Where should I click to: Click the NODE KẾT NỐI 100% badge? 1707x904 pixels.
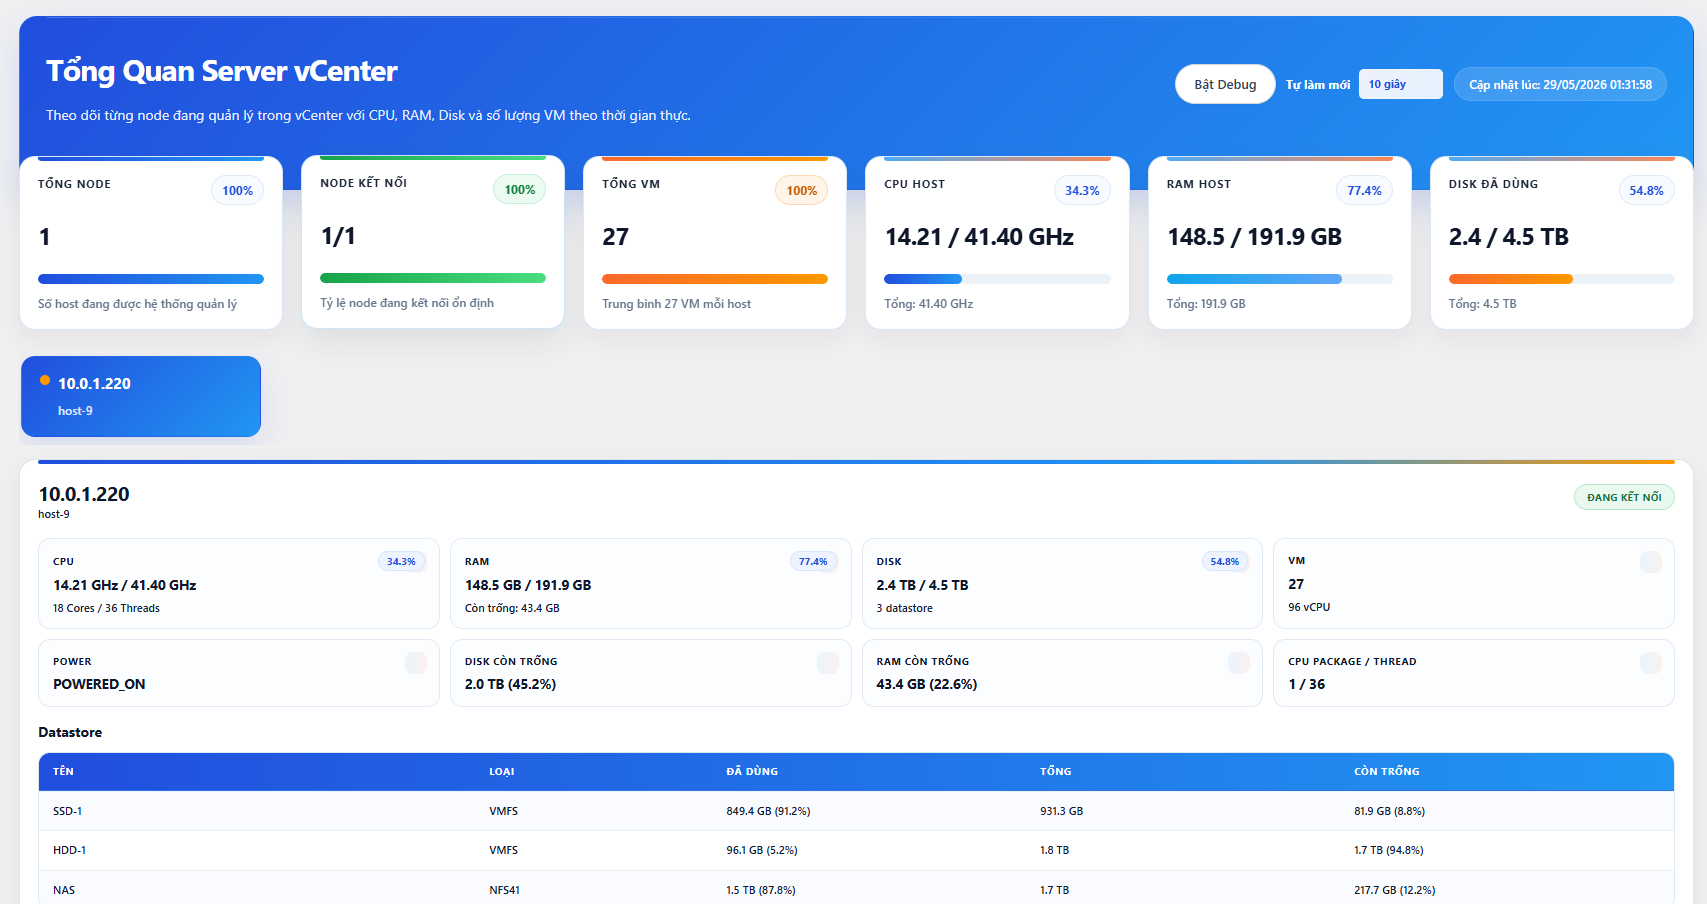(x=519, y=189)
